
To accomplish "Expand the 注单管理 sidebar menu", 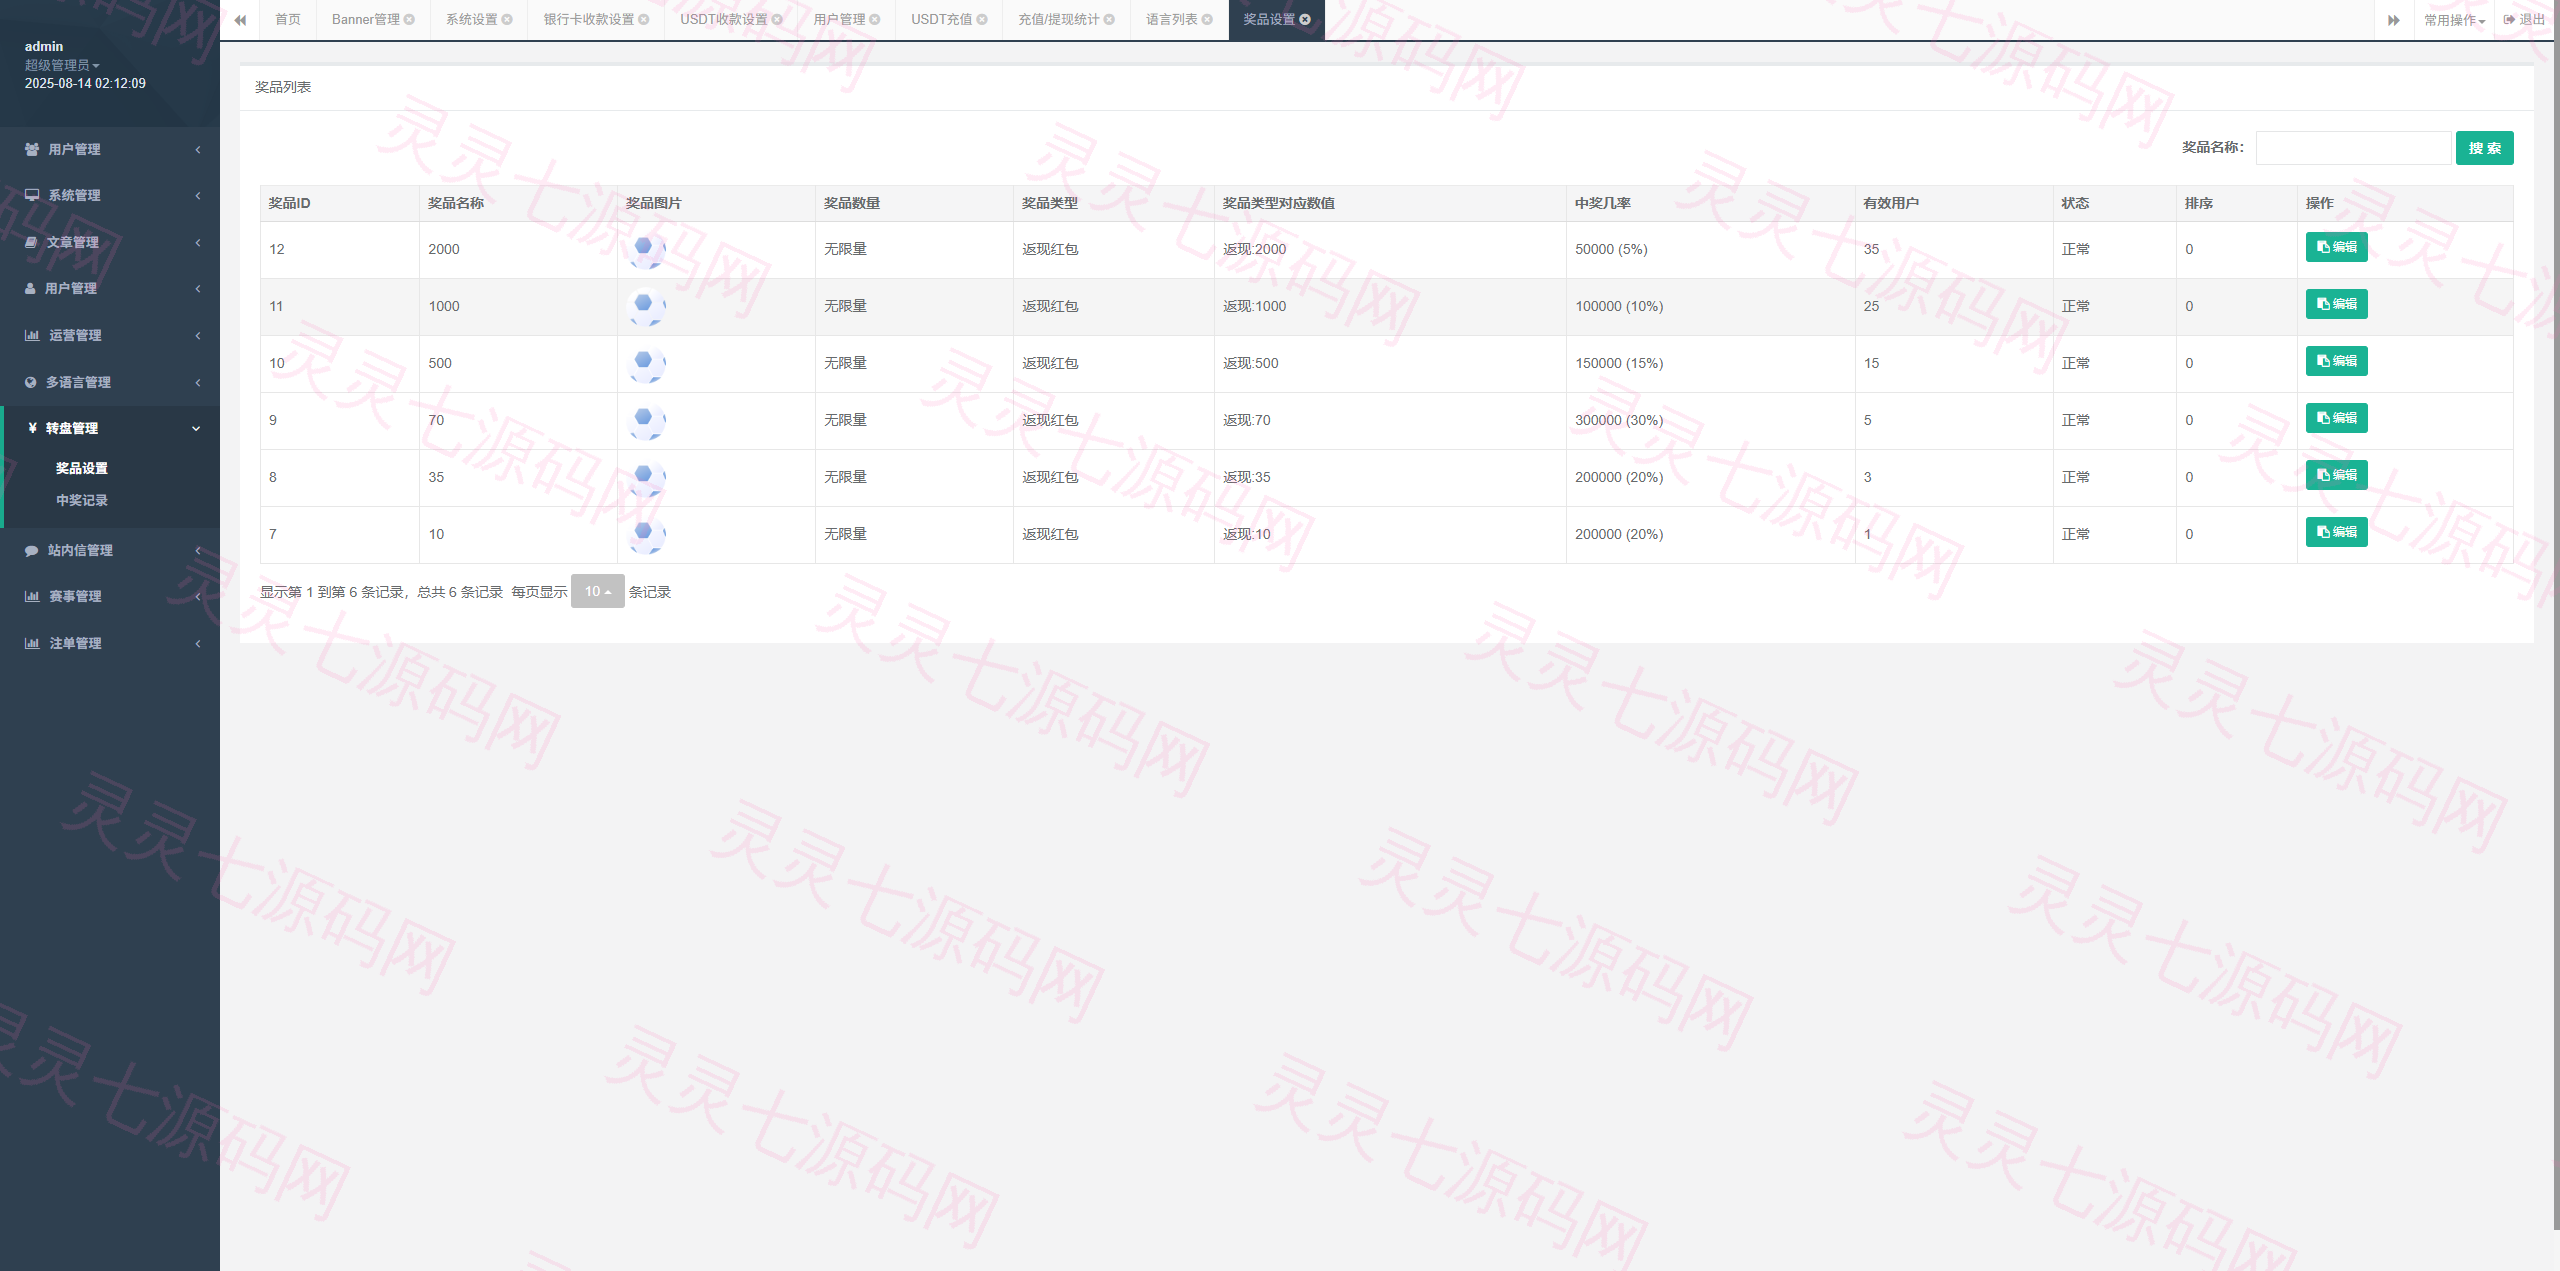I will point(110,643).
